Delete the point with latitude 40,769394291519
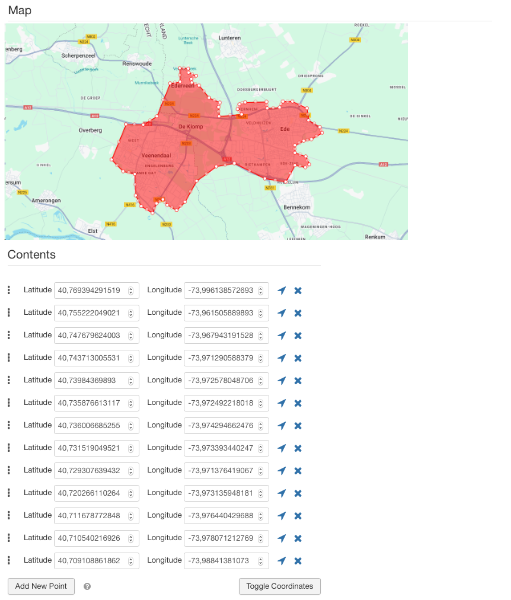The image size is (511, 600). [298, 290]
